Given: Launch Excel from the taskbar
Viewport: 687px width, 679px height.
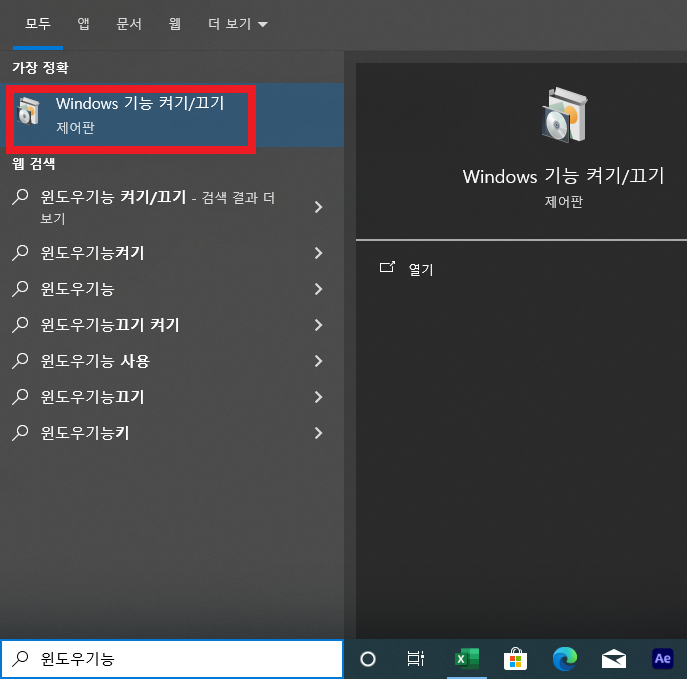Looking at the screenshot, I should [467, 659].
